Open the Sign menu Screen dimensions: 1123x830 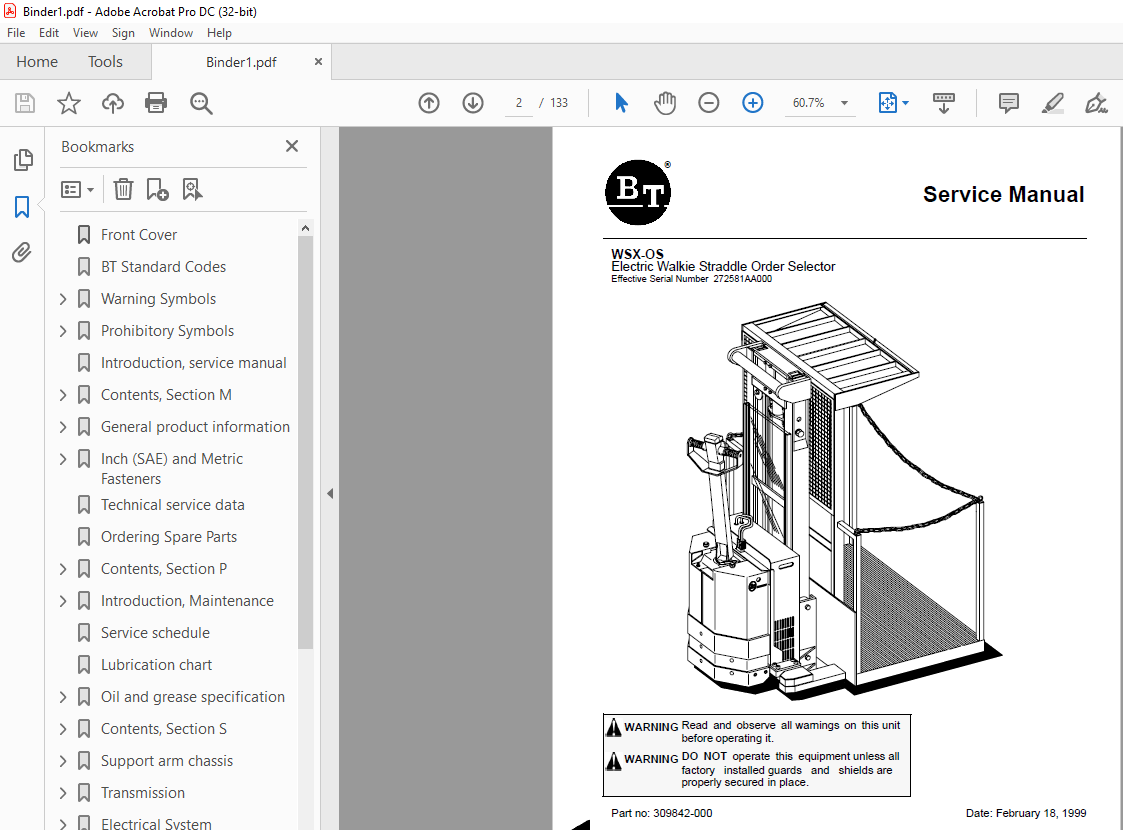point(123,33)
